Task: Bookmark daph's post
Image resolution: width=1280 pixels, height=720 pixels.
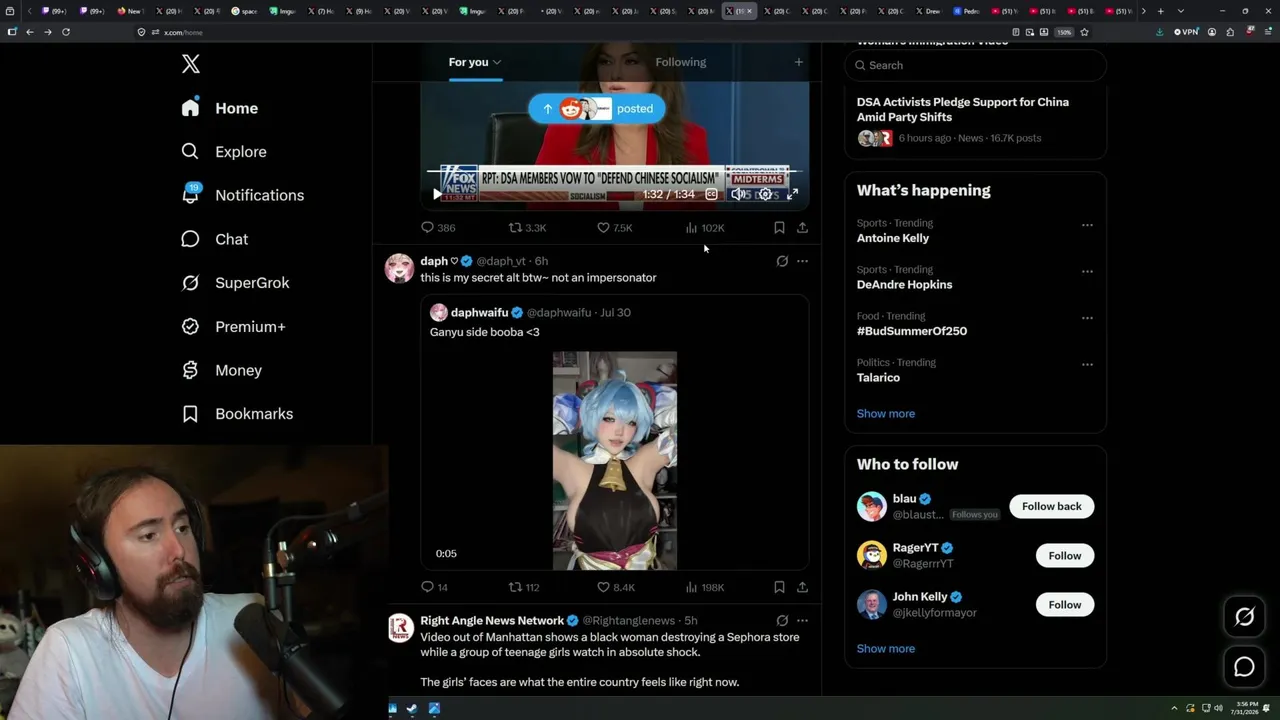Action: click(779, 588)
